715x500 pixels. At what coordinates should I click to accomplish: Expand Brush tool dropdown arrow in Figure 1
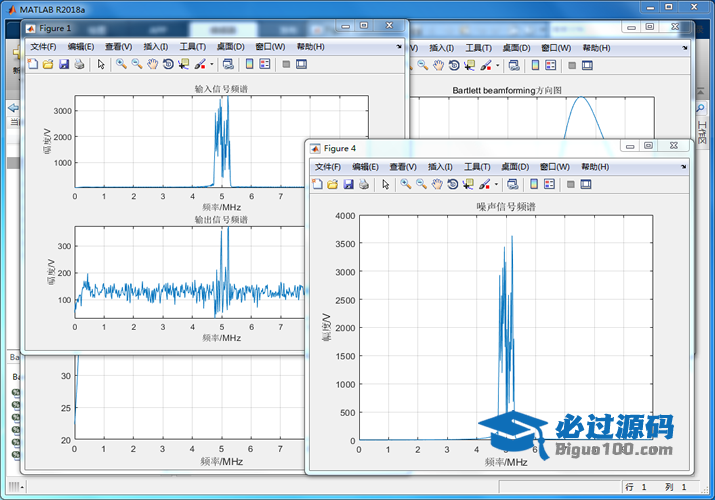point(212,65)
